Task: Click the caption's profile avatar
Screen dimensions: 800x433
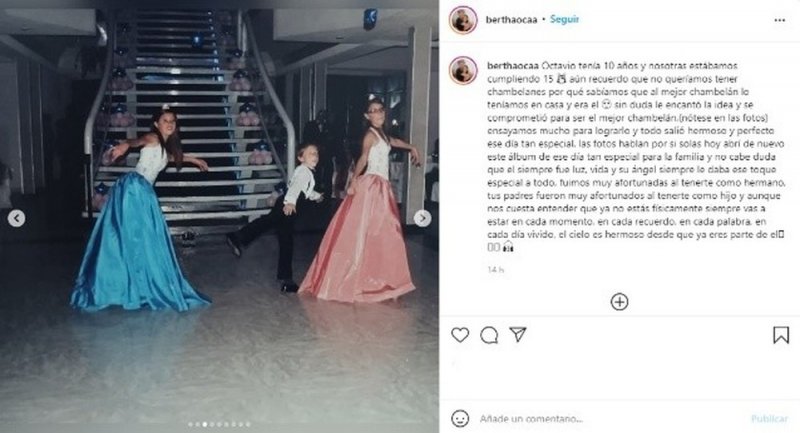Action: (463, 70)
